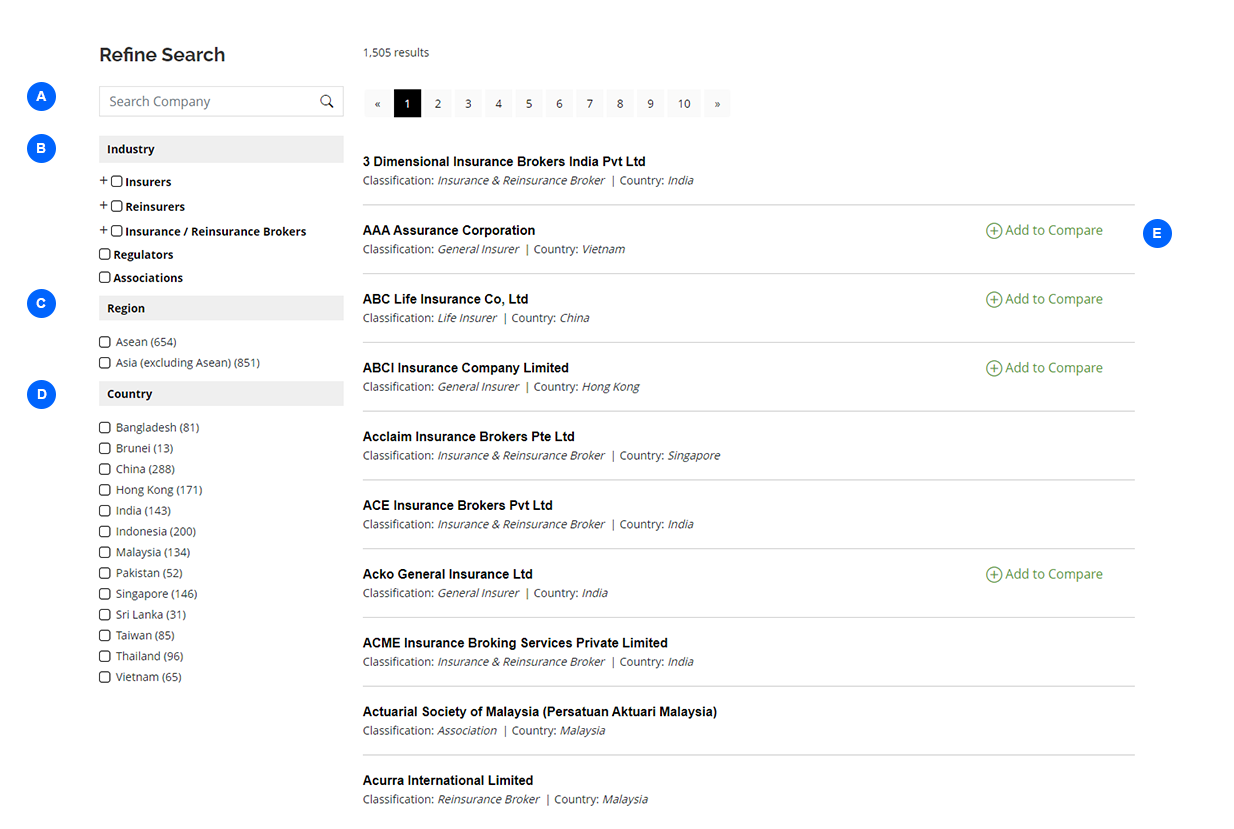Tick the Pakistan checkbox
1234x829 pixels.
pos(105,573)
